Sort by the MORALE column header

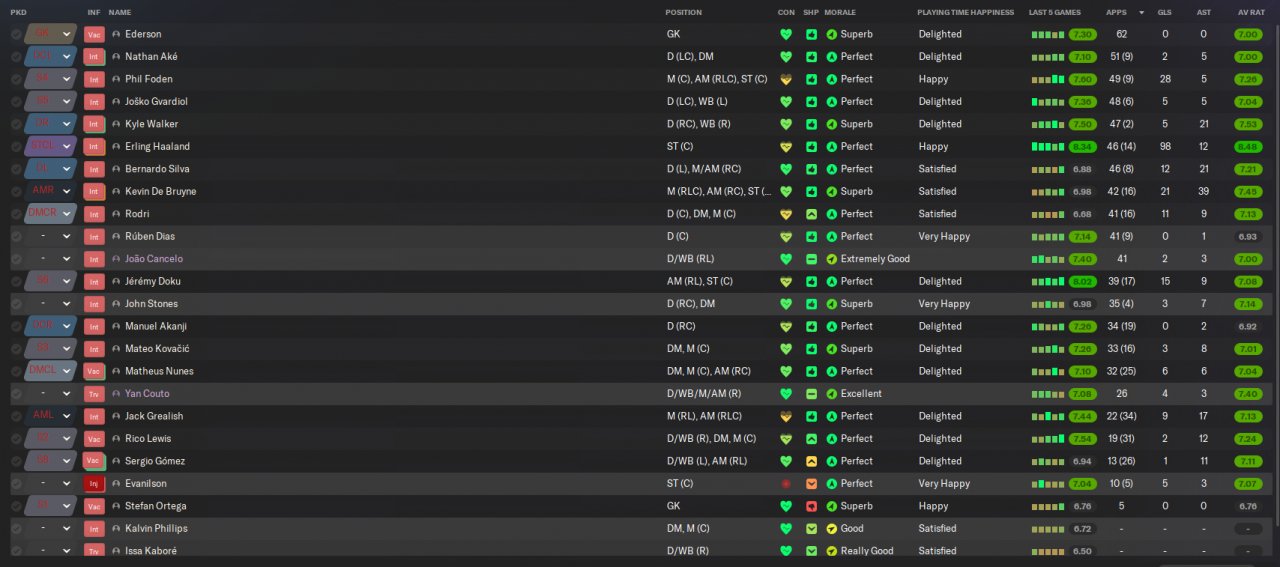pyautogui.click(x=840, y=12)
